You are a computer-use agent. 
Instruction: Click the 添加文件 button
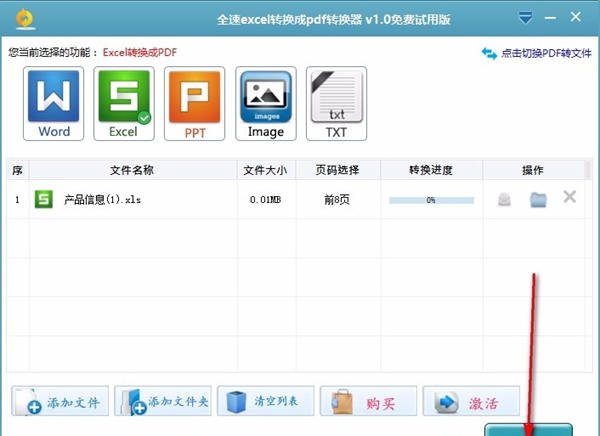point(60,401)
